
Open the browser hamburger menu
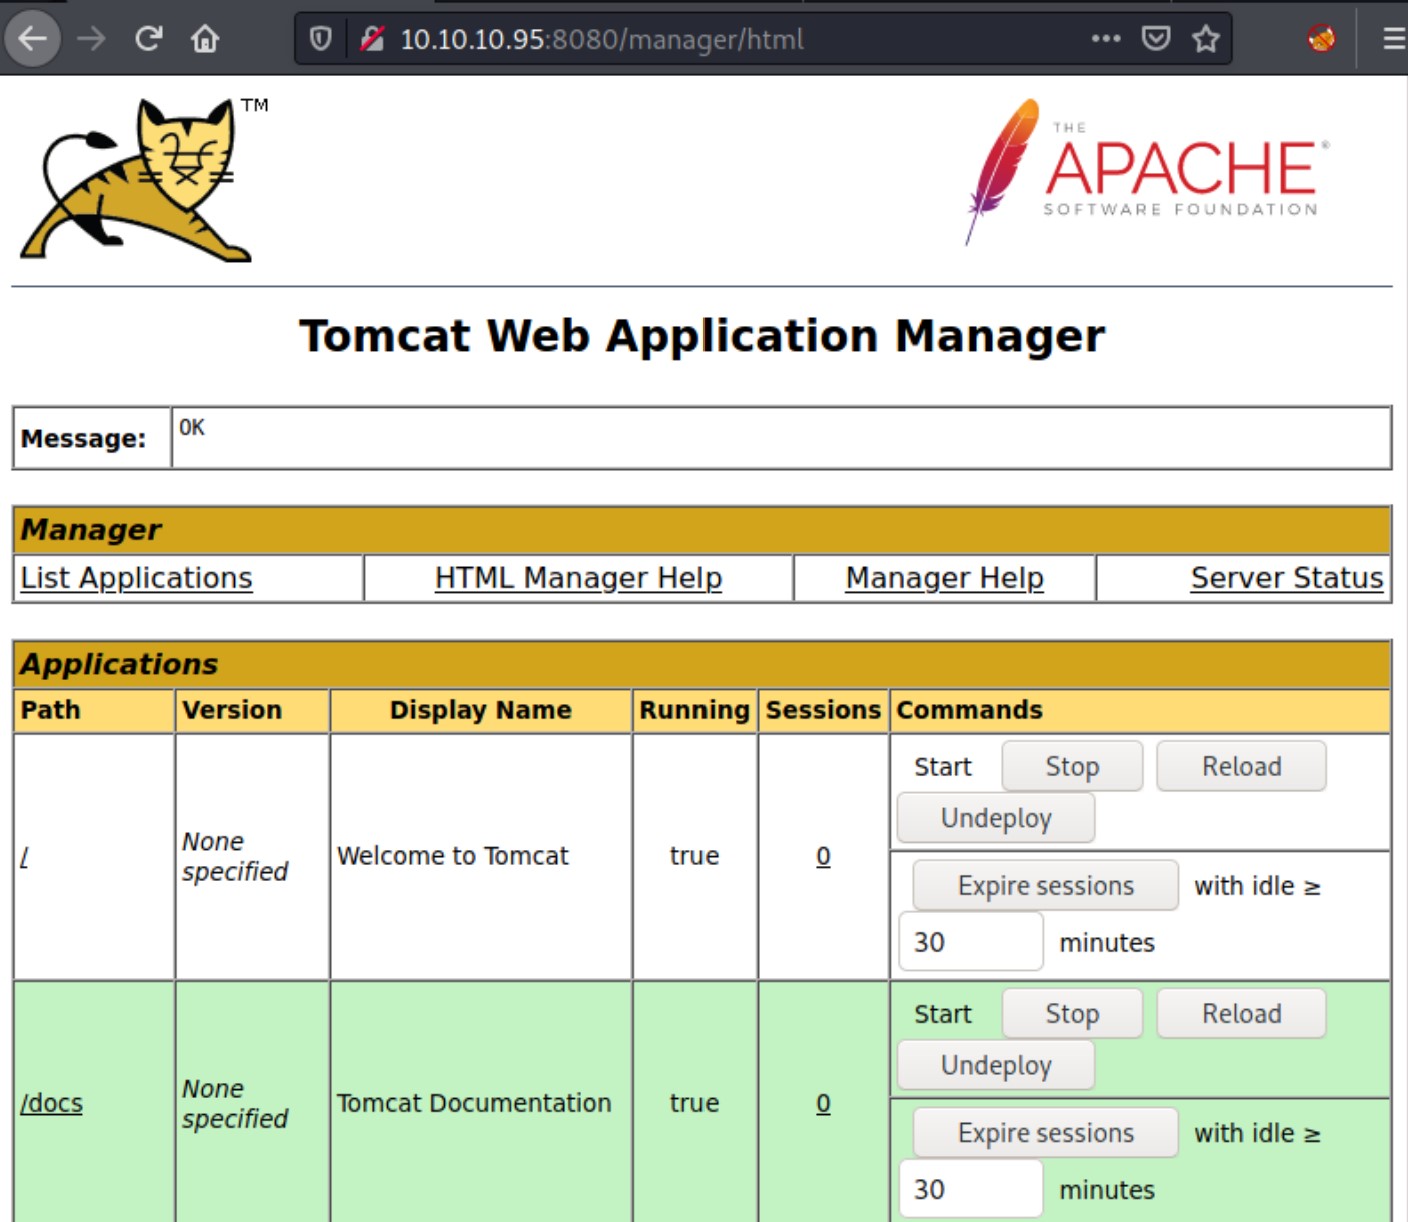[x=1393, y=39]
